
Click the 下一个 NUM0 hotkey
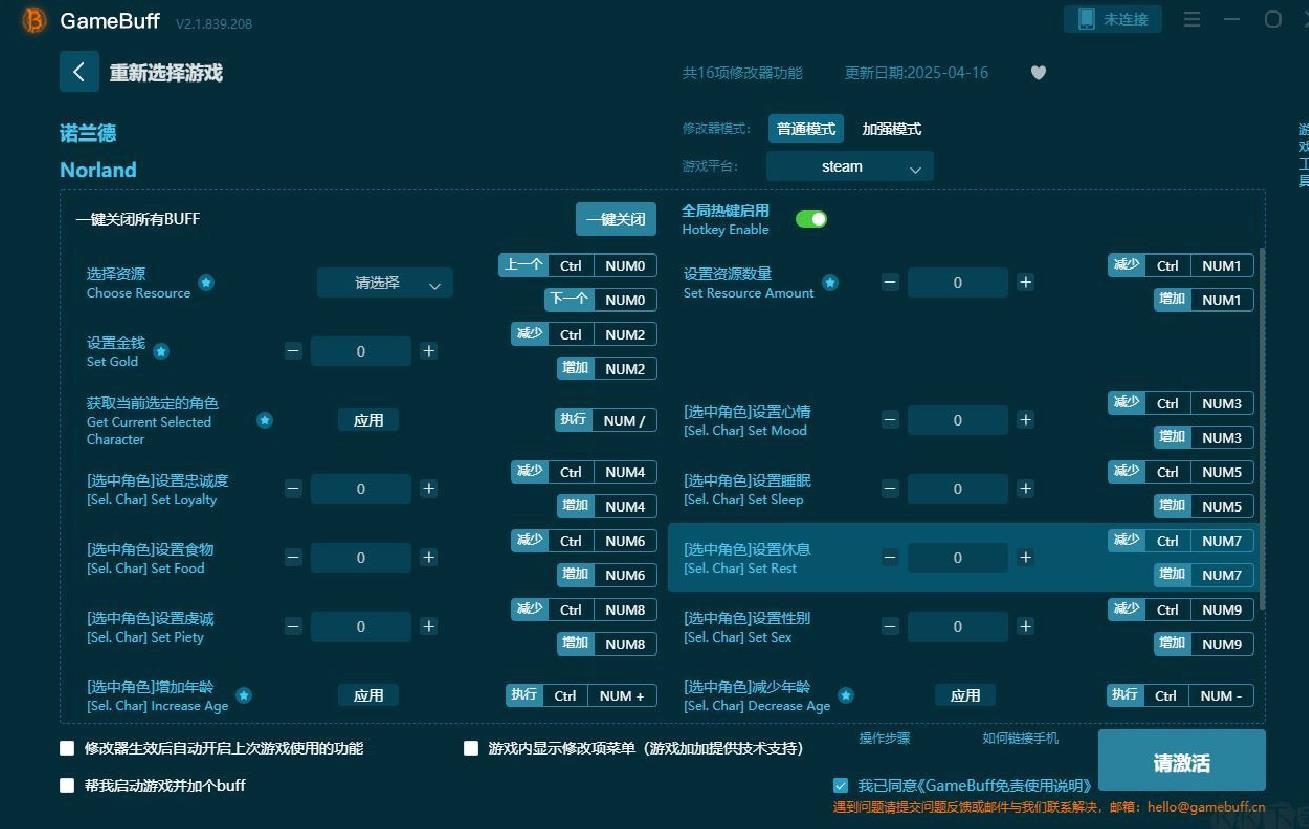[x=601, y=299]
